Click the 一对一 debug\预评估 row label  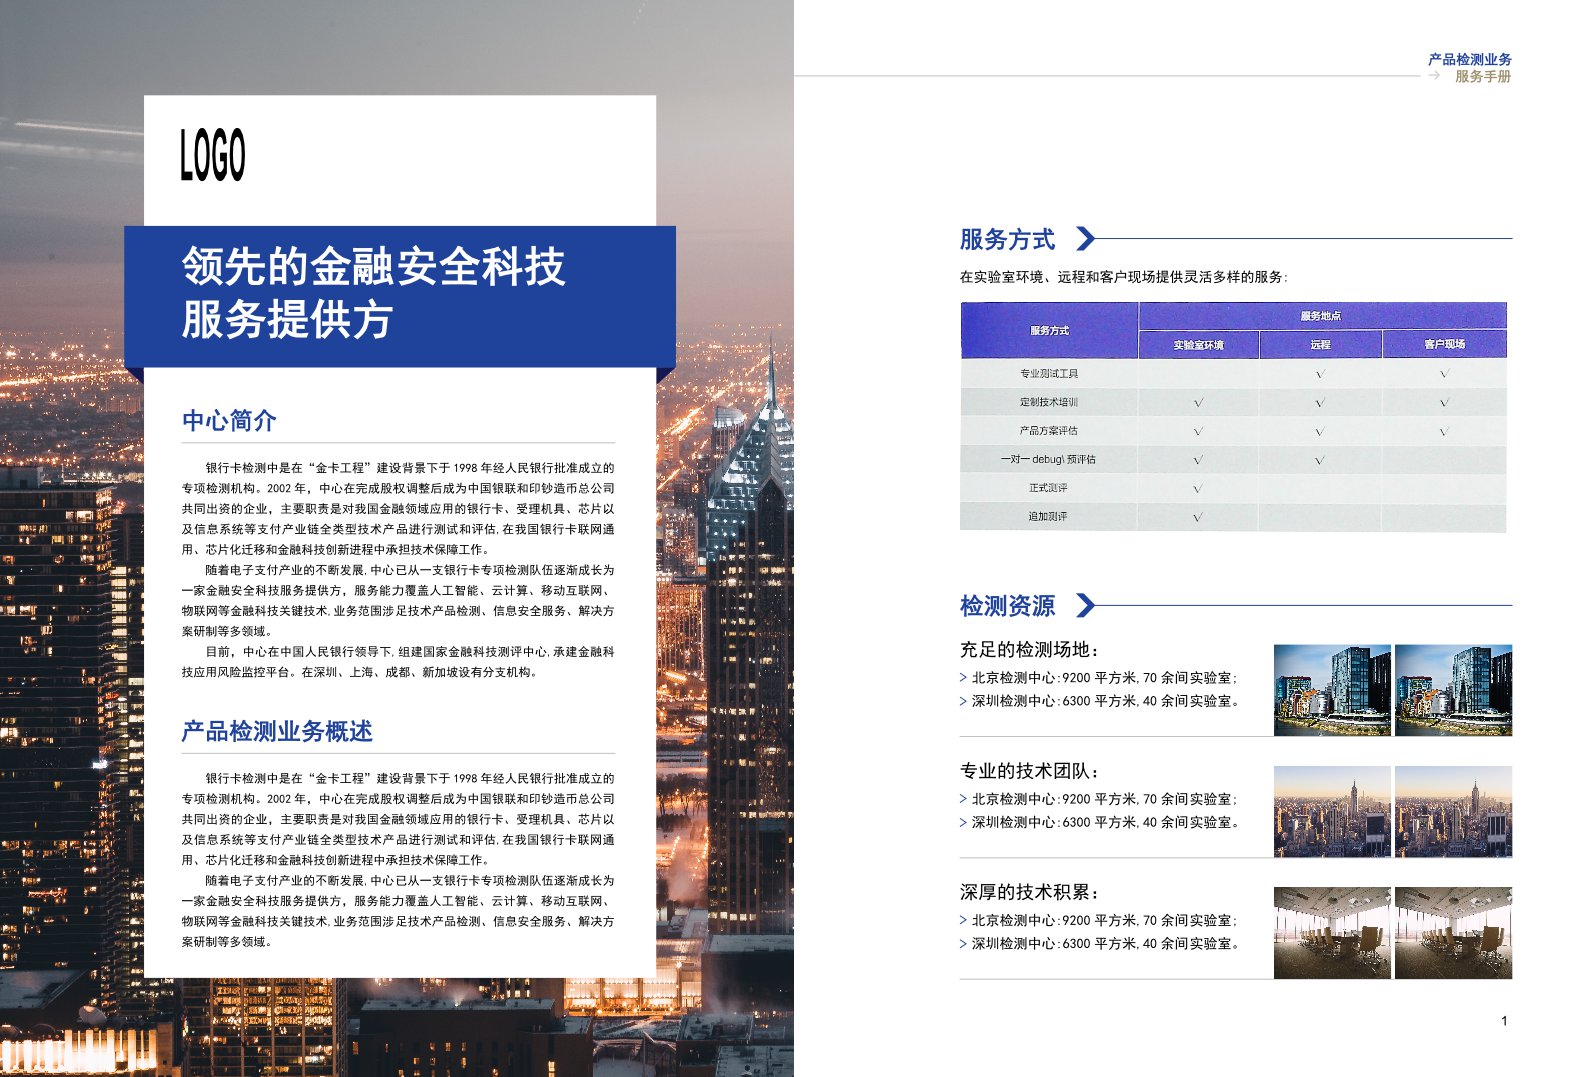point(1048,459)
